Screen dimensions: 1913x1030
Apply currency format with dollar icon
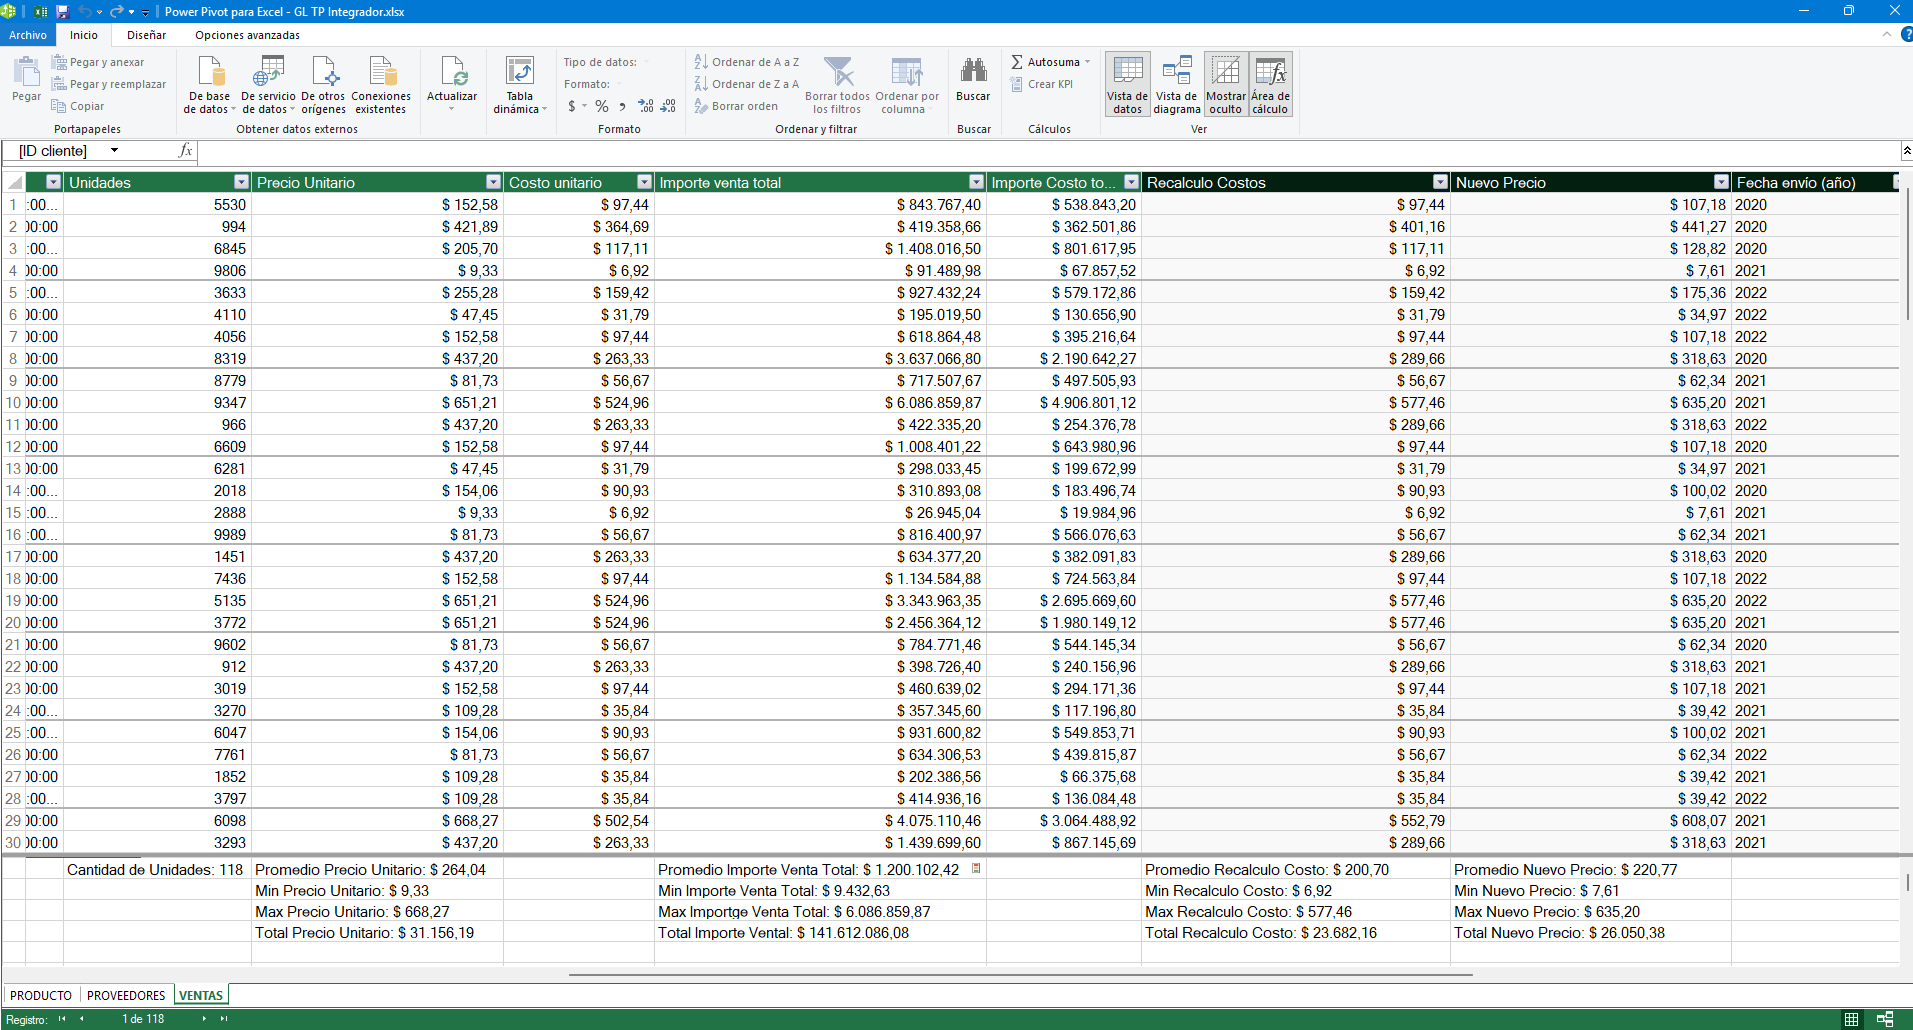pos(572,106)
